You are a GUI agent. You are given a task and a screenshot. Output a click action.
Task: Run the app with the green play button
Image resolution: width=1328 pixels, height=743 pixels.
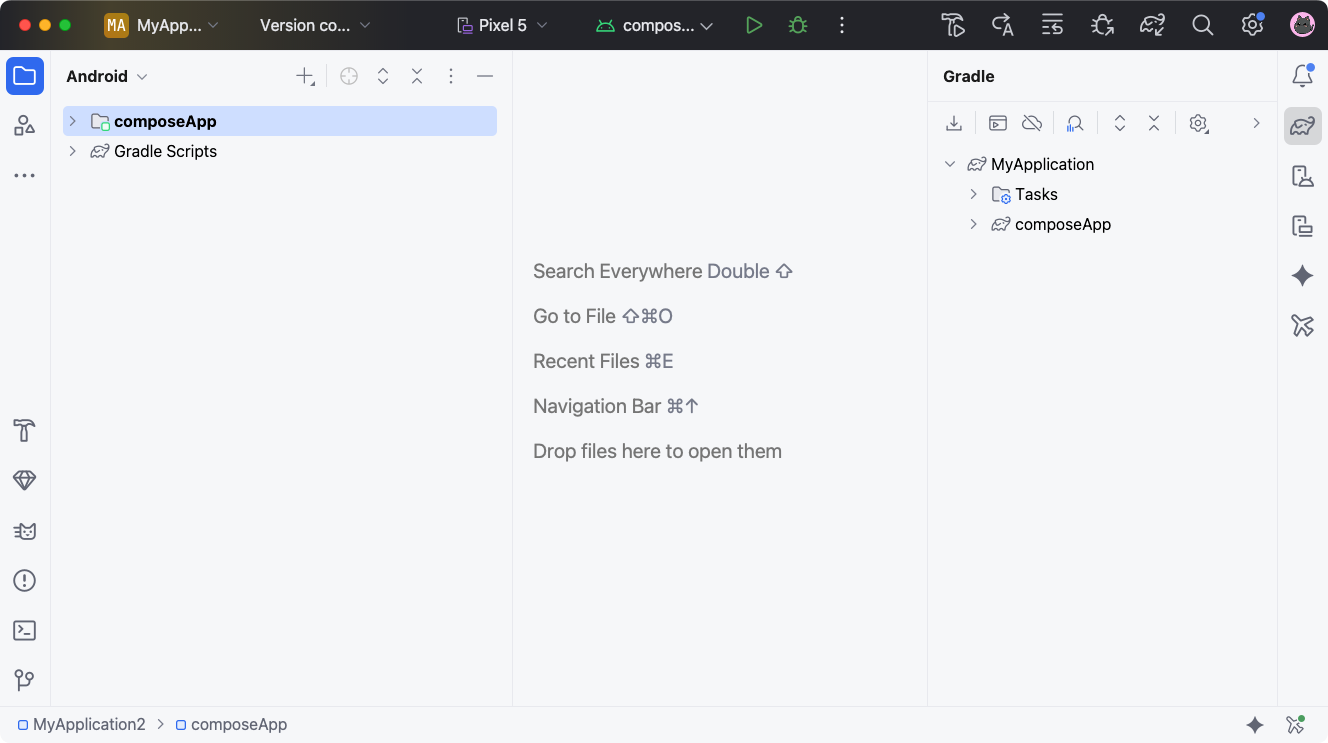pos(754,25)
